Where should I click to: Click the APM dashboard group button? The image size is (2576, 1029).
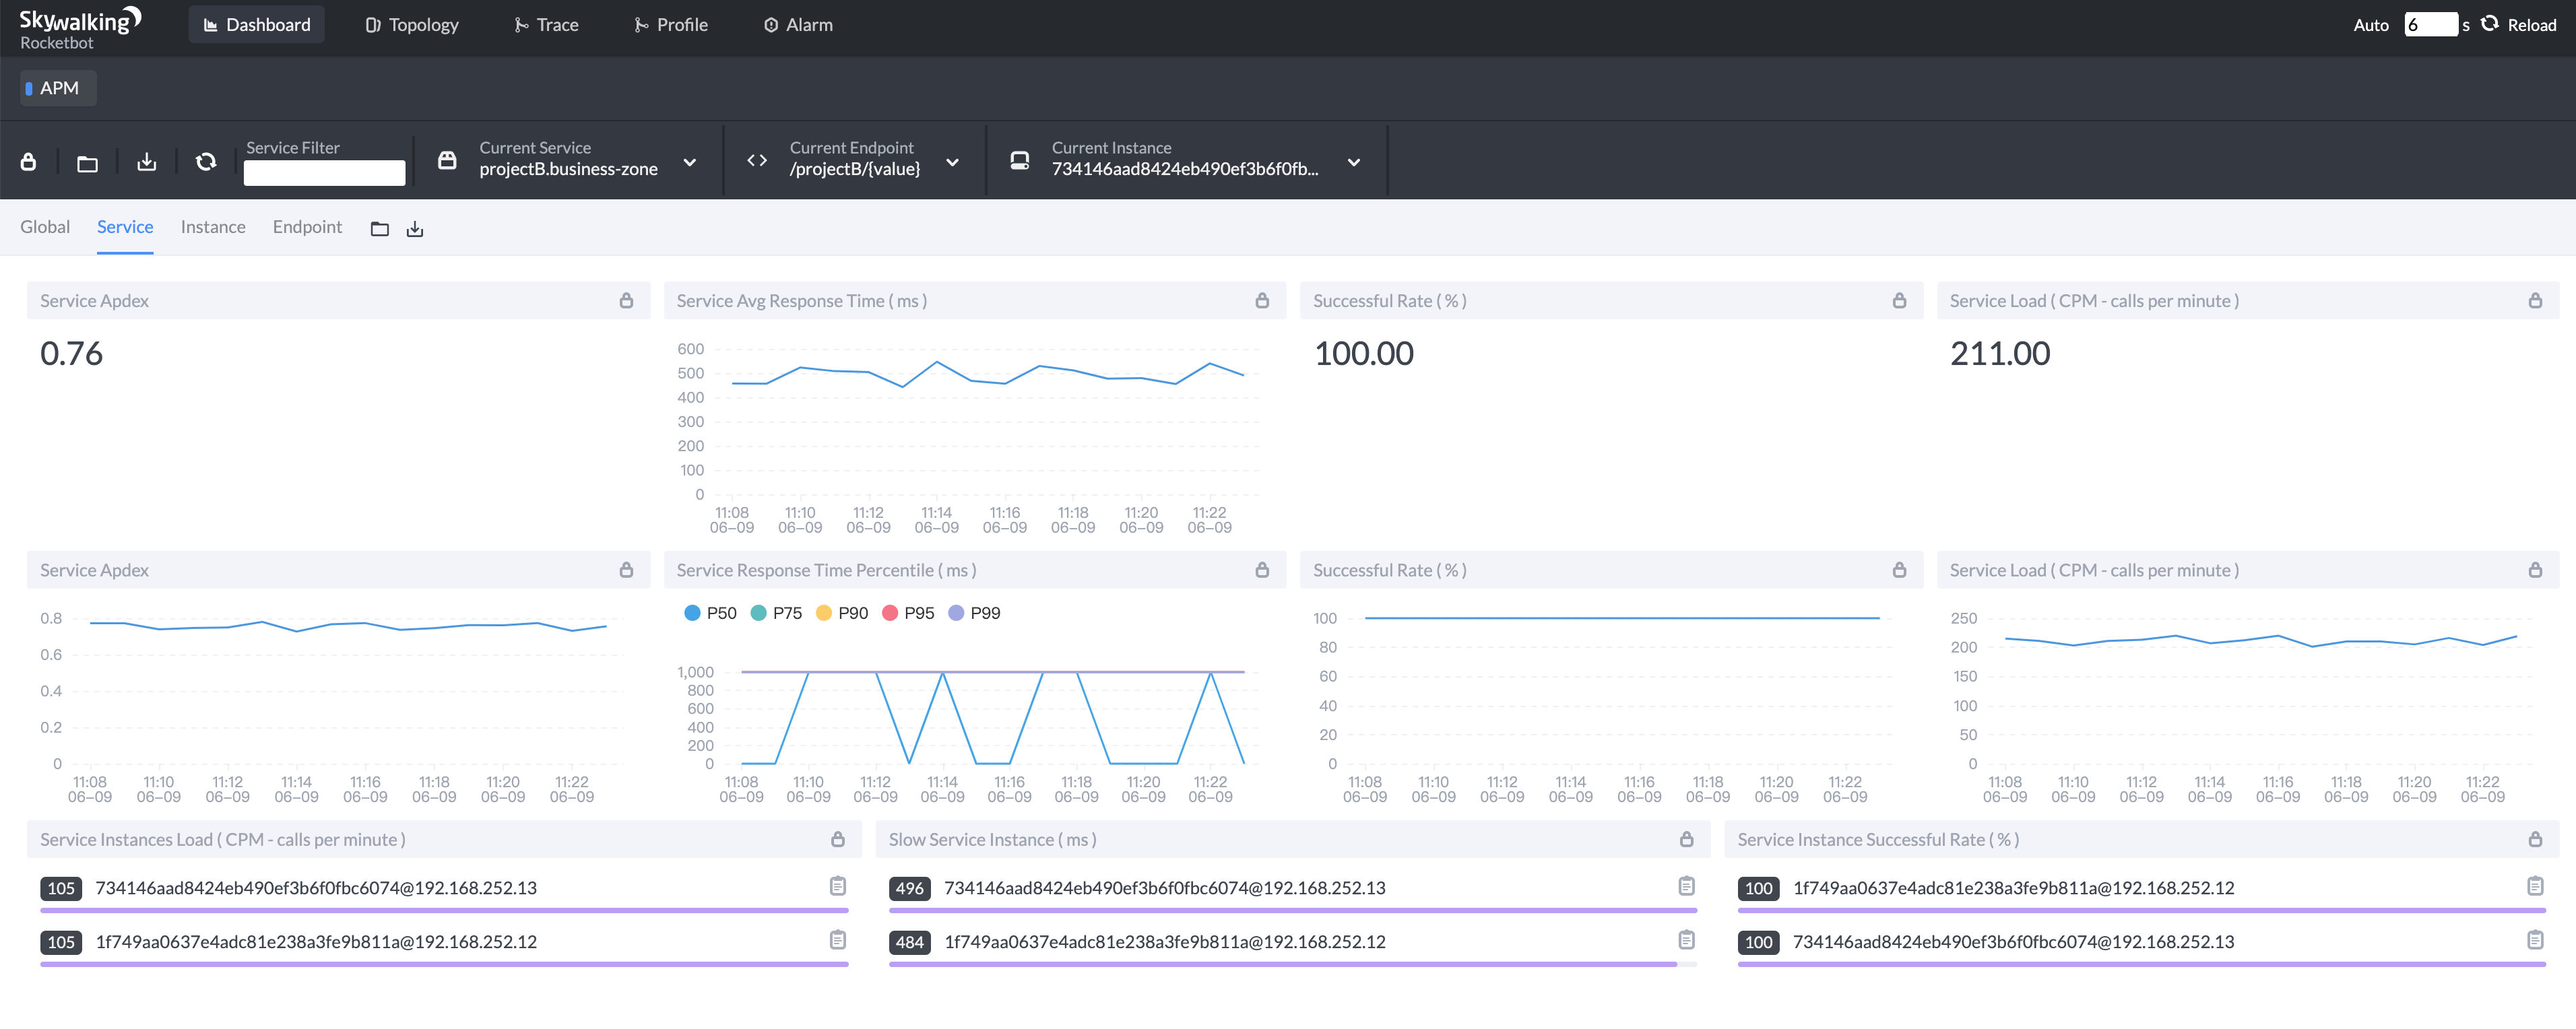[x=58, y=88]
